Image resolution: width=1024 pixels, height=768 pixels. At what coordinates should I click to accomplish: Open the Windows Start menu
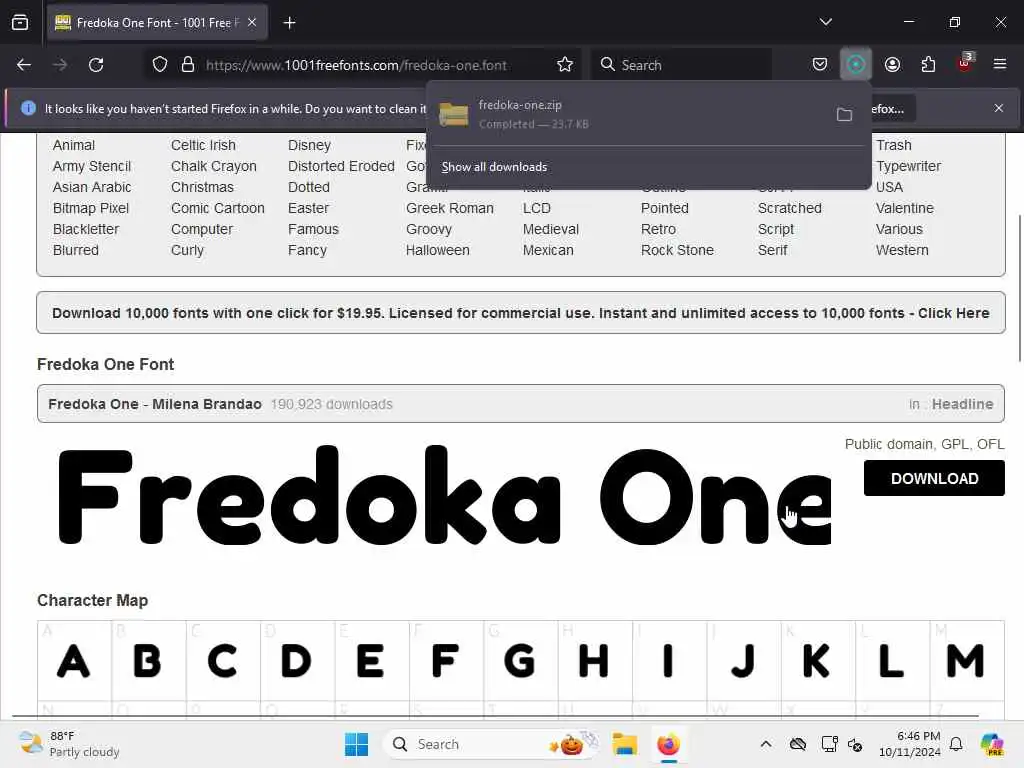click(356, 744)
